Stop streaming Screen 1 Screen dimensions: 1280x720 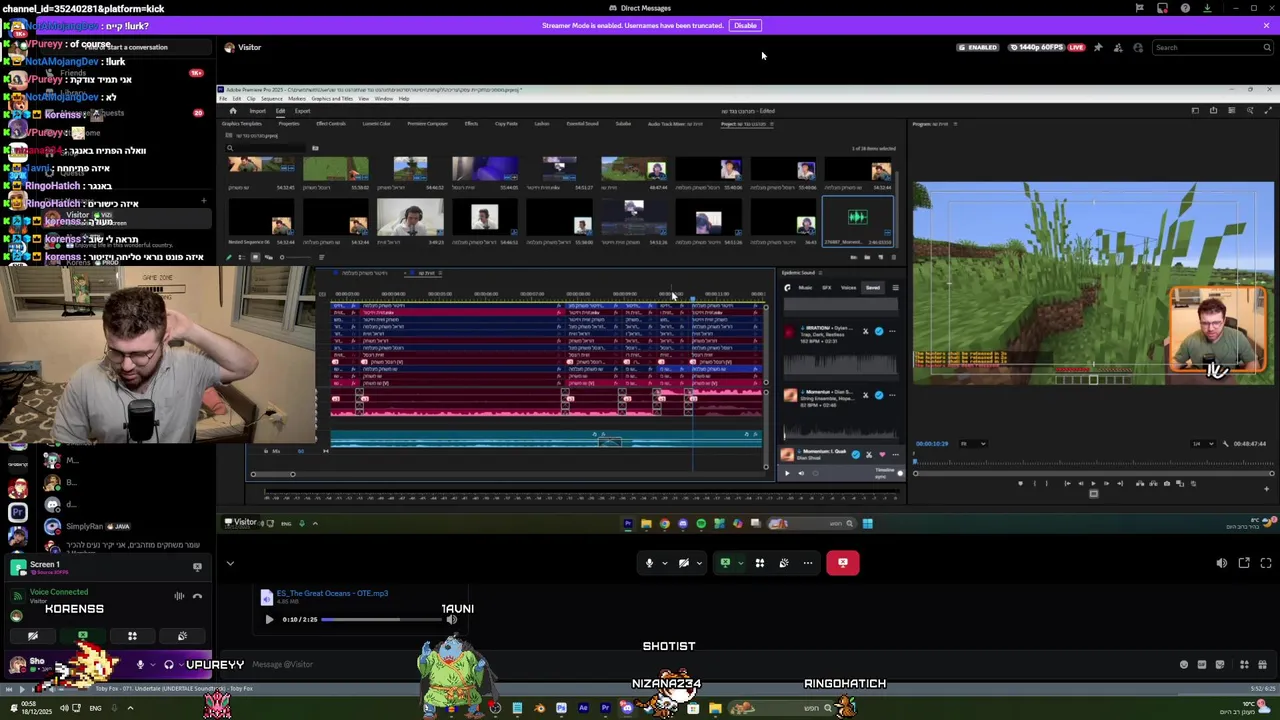(197, 567)
